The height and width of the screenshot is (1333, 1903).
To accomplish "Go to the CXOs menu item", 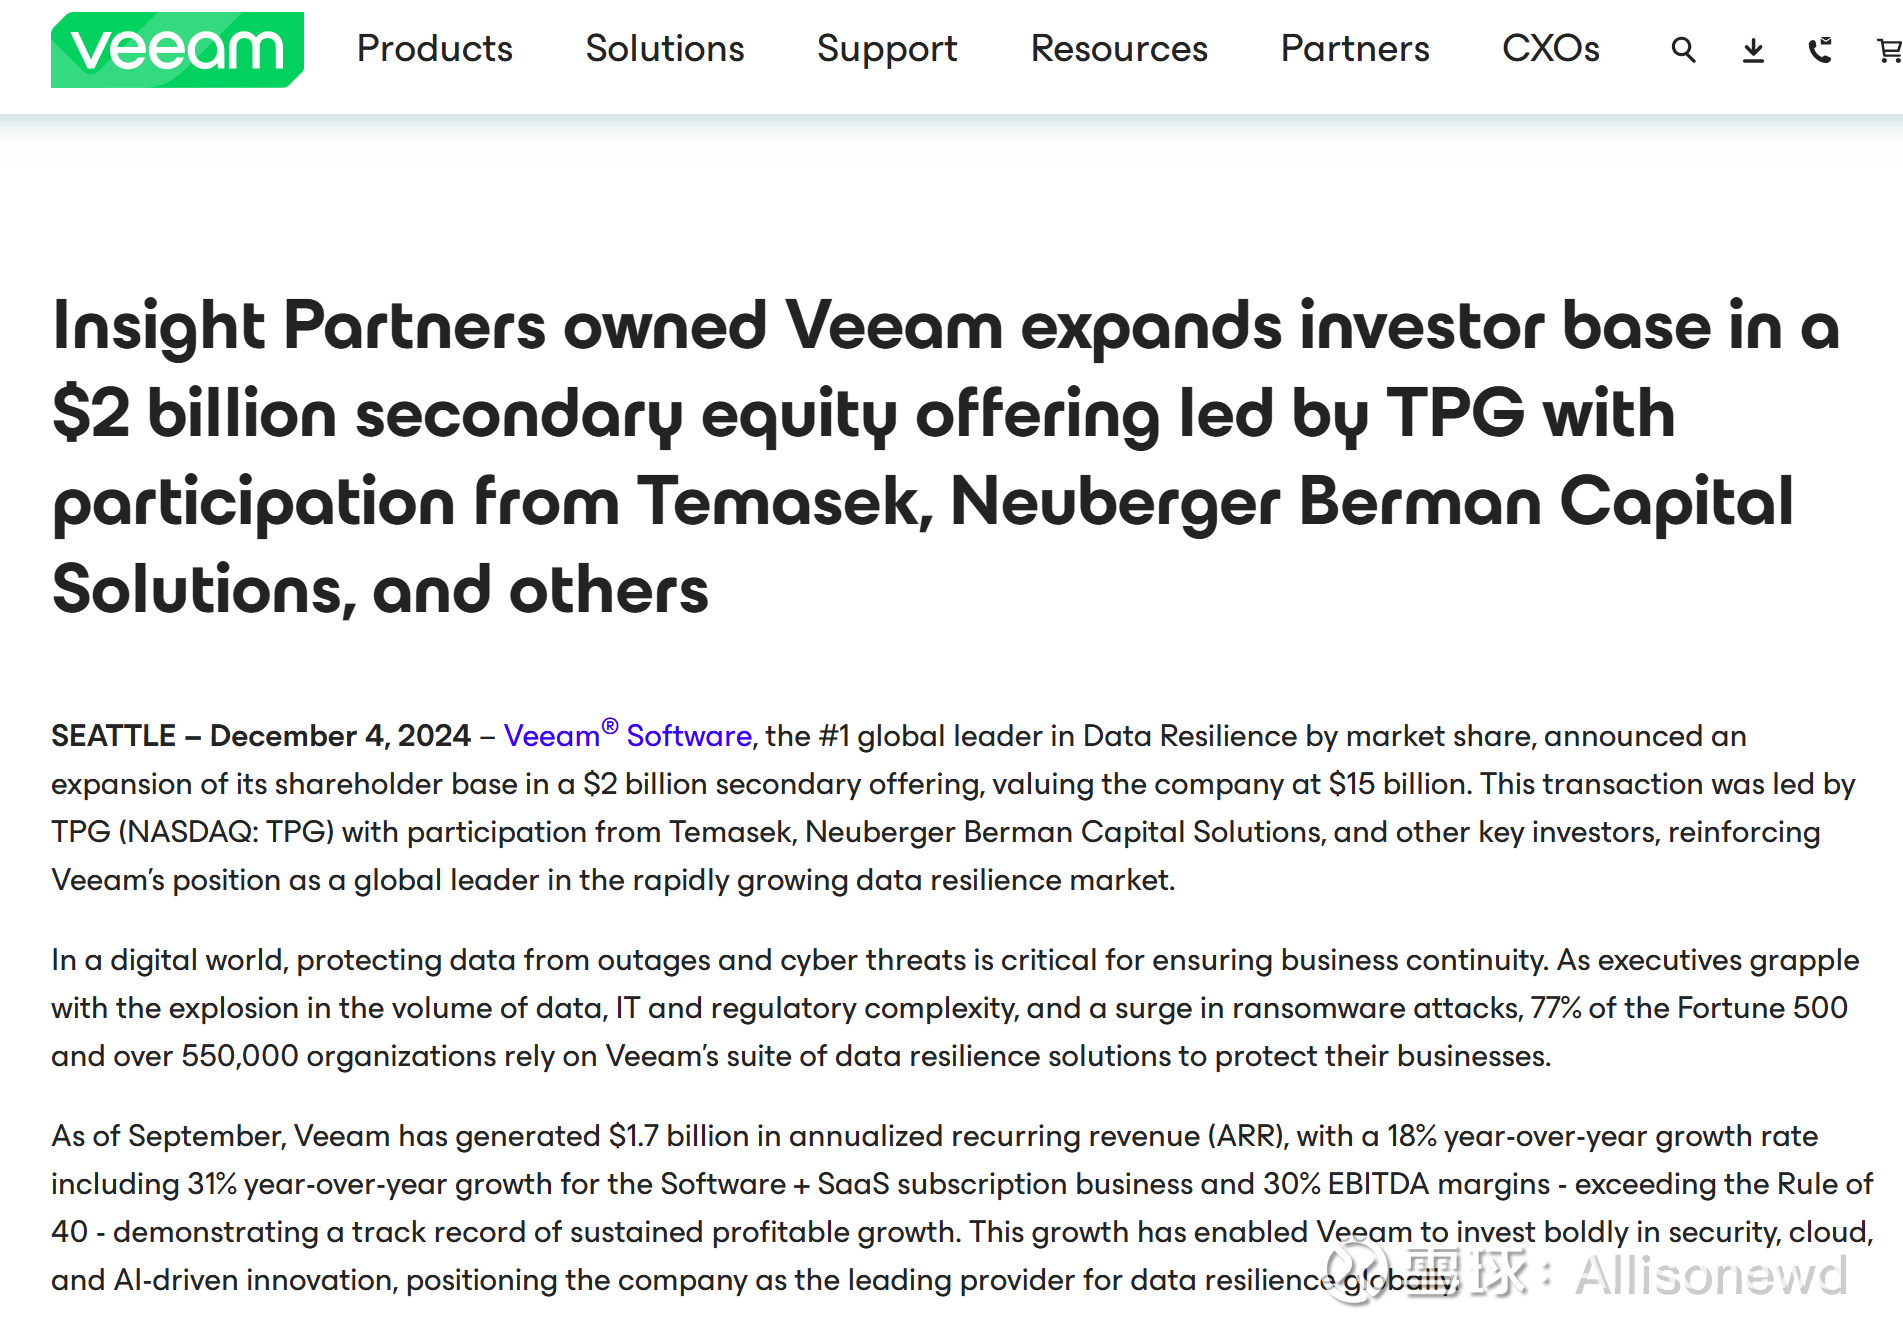I will click(x=1550, y=49).
